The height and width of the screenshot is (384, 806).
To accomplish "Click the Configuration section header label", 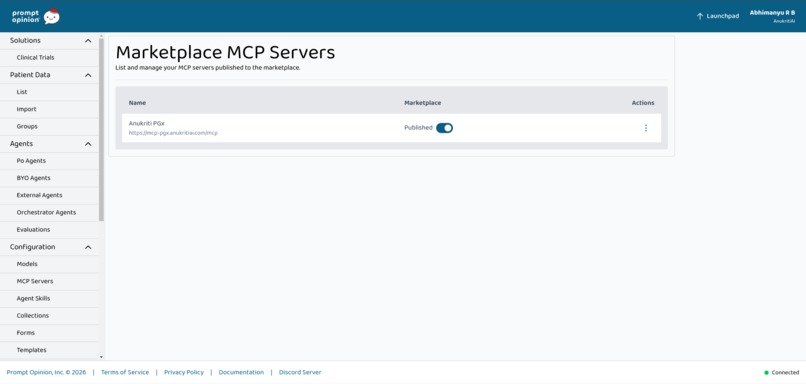I will 32,247.
